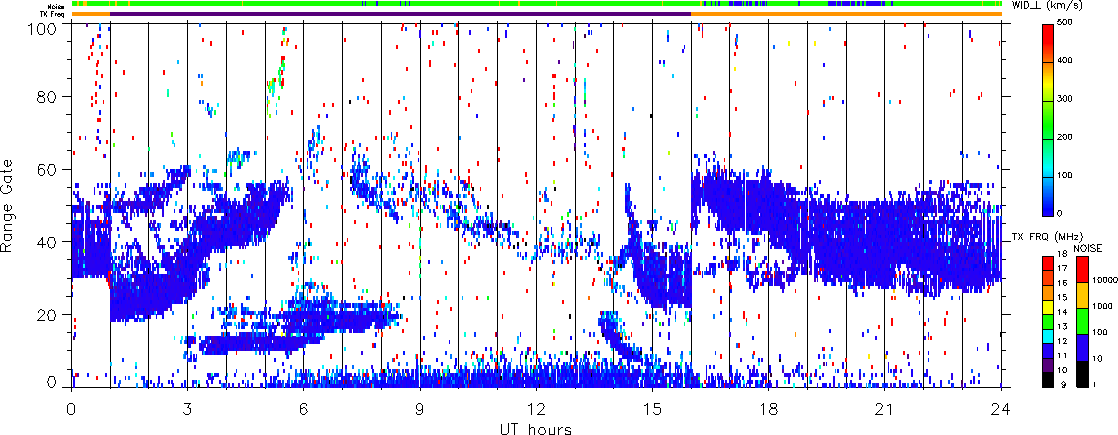Click the yellow 14 MHz swatch in TX FRQ legend
The width and height of the screenshot is (1118, 435).
click(1049, 308)
